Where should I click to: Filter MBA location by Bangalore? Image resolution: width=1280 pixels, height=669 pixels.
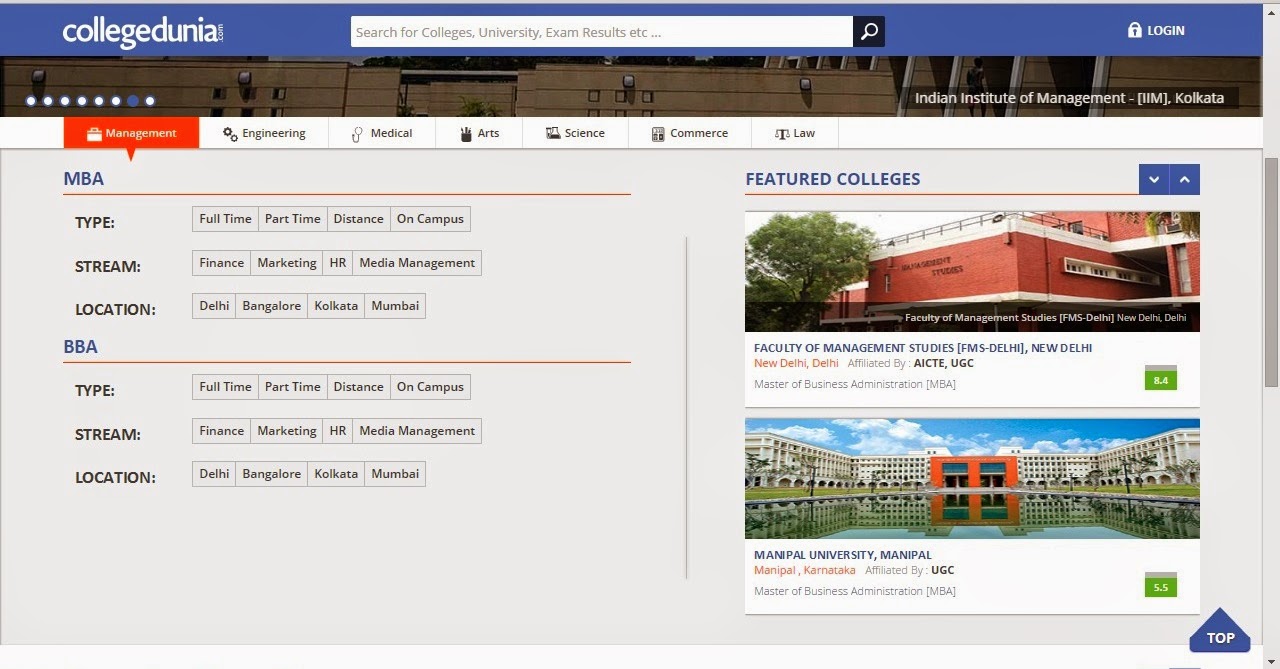tap(271, 306)
